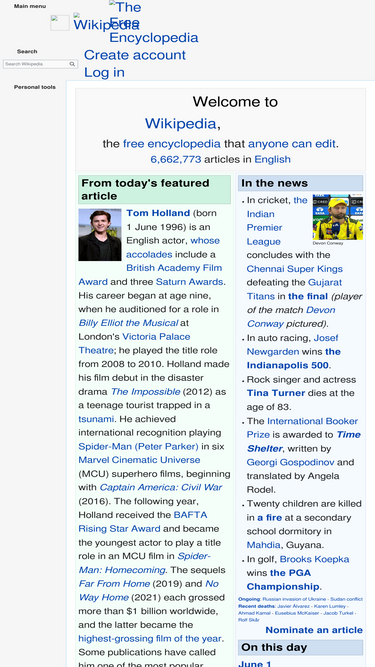
Task: Open the Devon Conway photo thumbnail
Action: click(338, 217)
